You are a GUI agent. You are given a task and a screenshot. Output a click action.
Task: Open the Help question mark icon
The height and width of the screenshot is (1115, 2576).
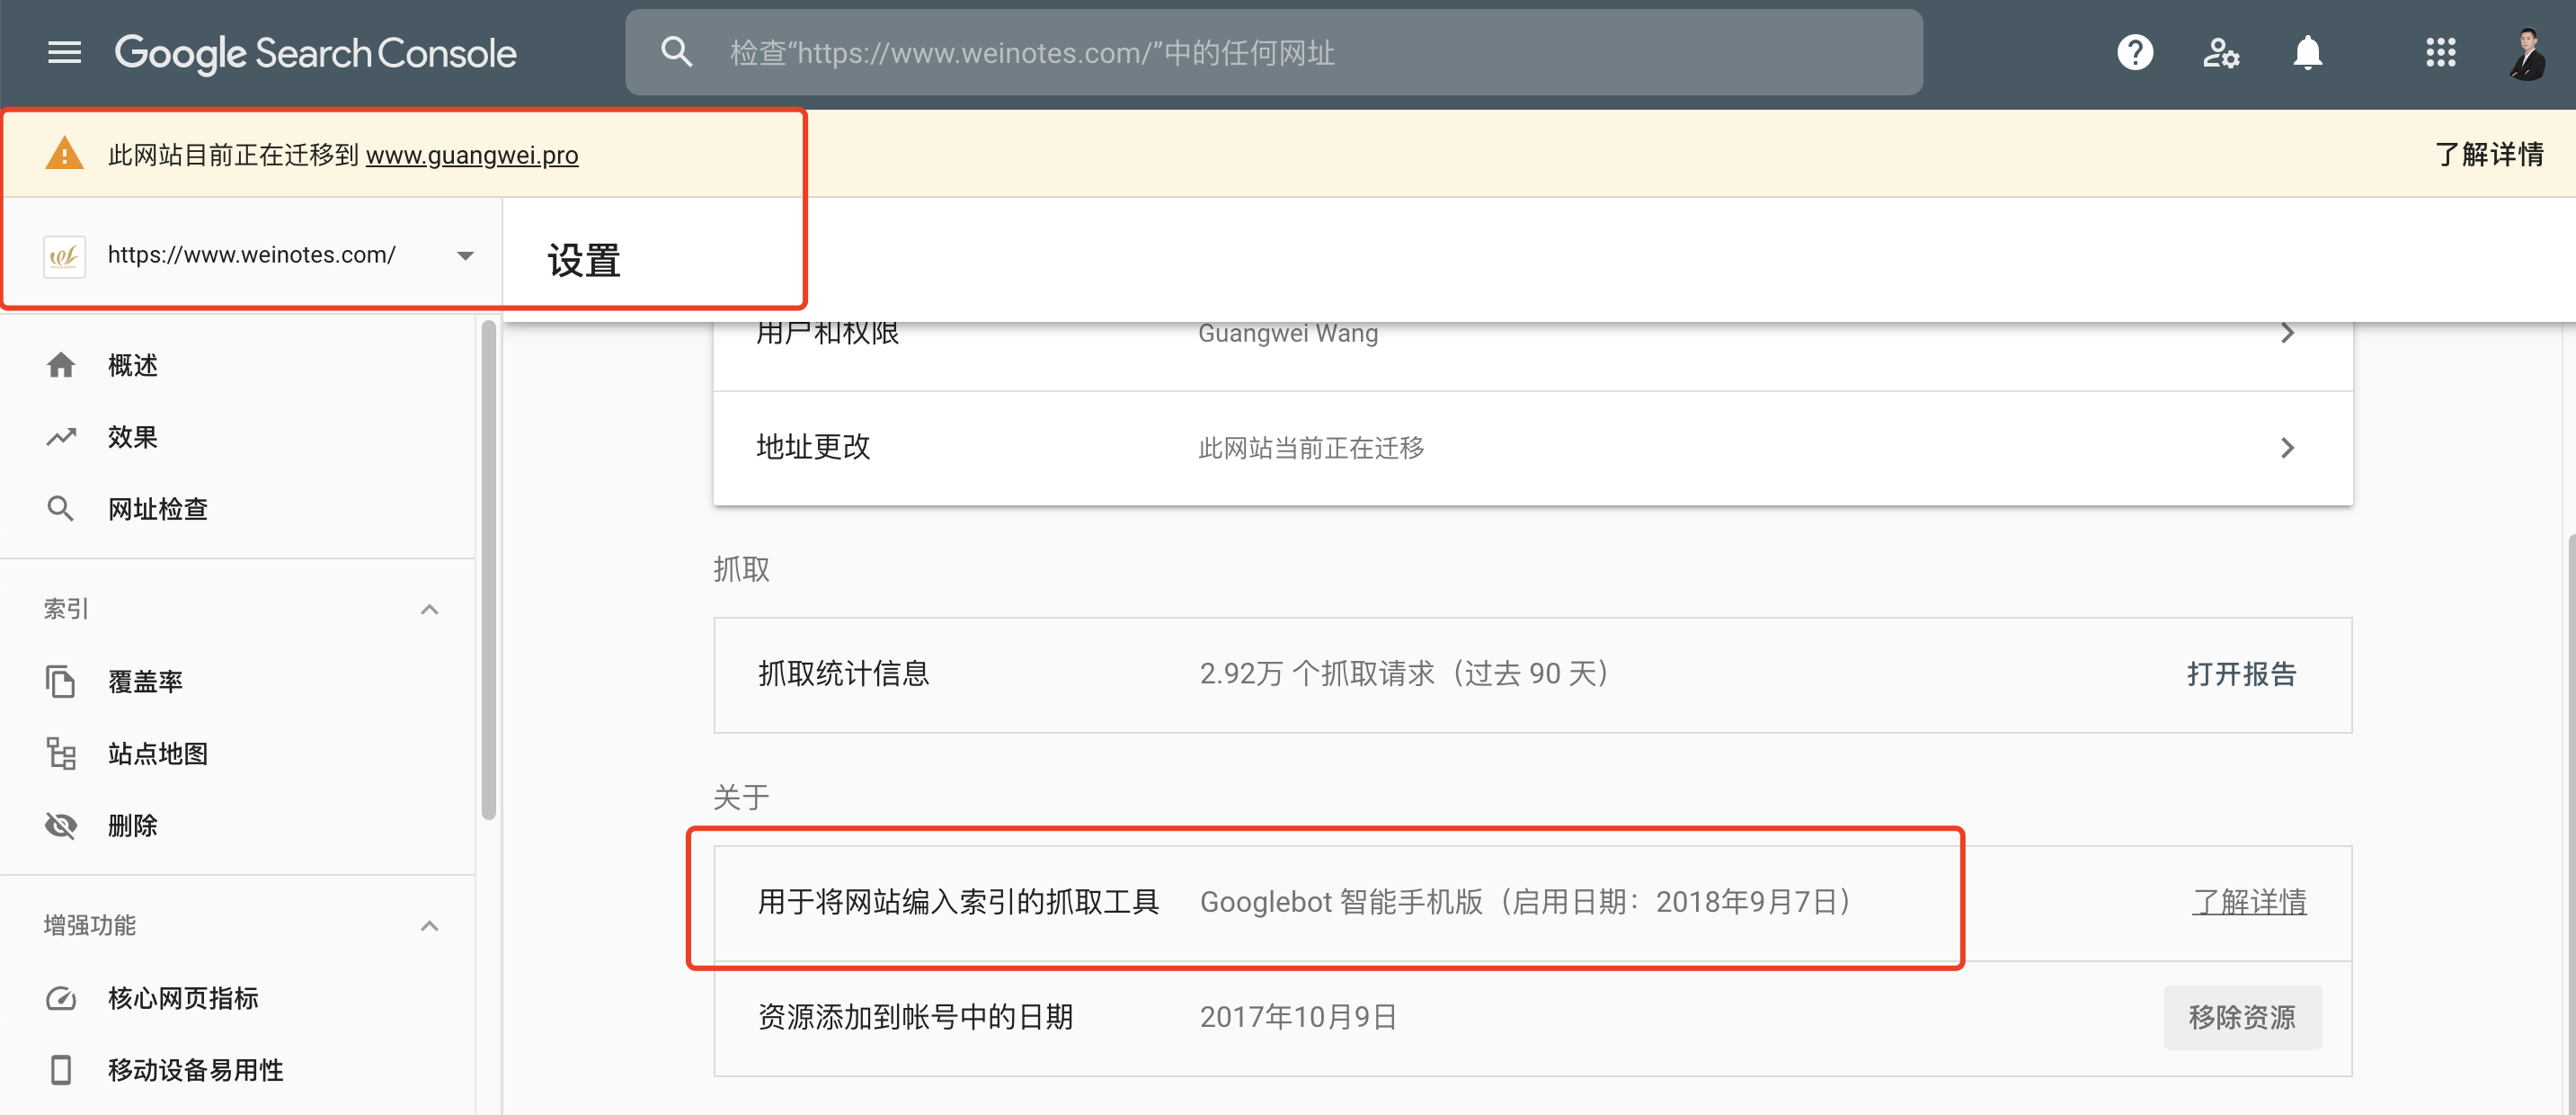2134,52
